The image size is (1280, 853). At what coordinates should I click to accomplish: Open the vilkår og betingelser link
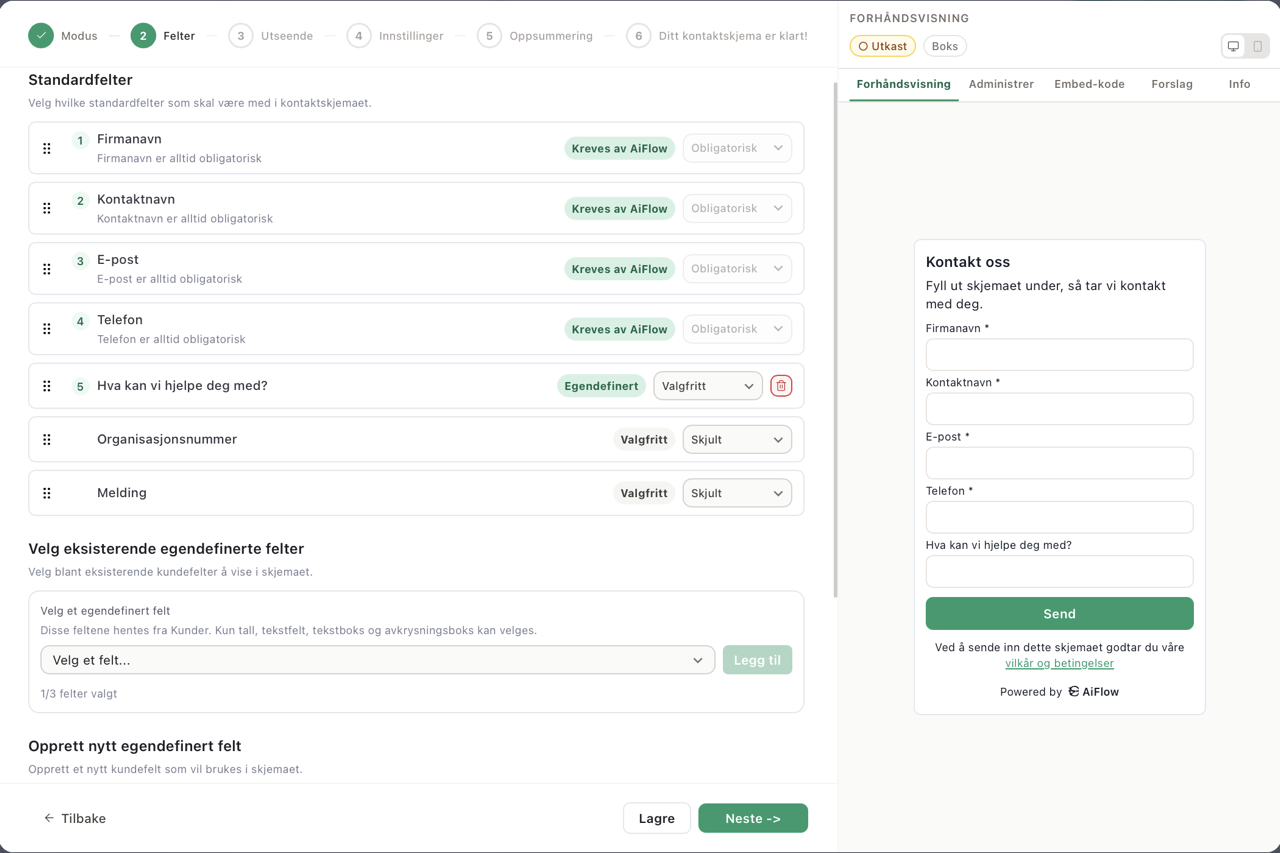[1059, 663]
